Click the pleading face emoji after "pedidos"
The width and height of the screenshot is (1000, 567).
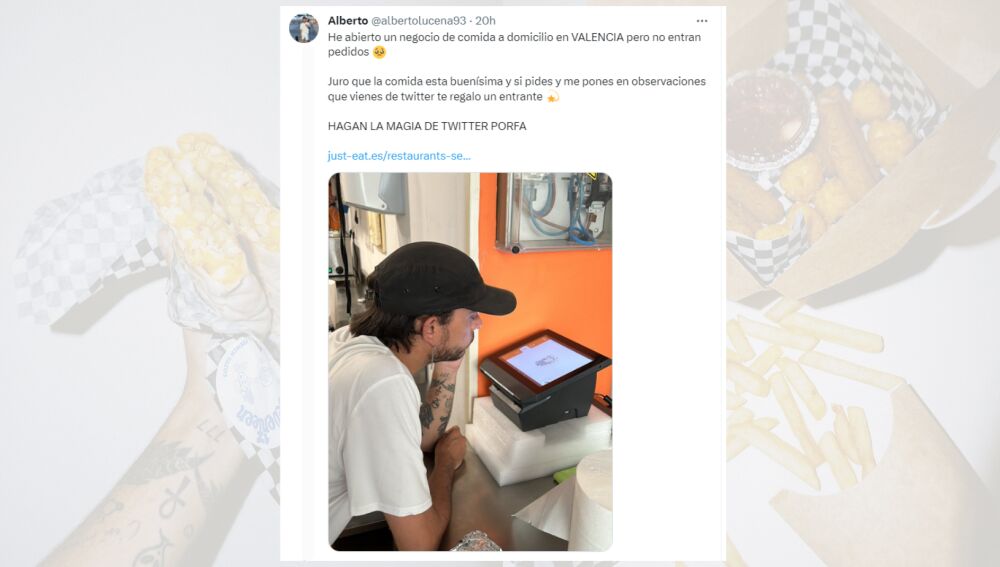tap(379, 52)
